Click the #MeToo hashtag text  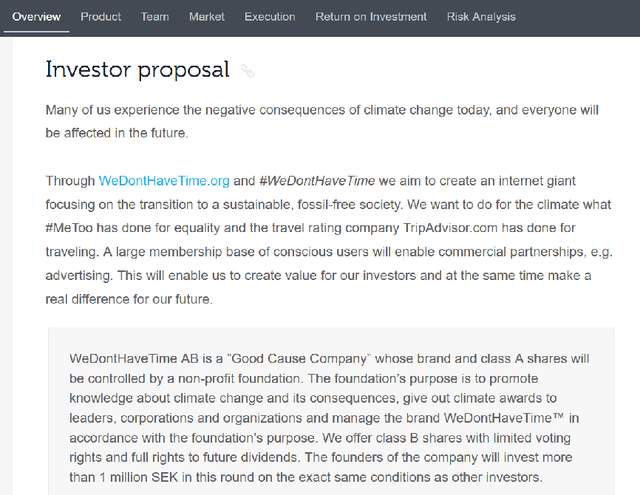point(69,228)
